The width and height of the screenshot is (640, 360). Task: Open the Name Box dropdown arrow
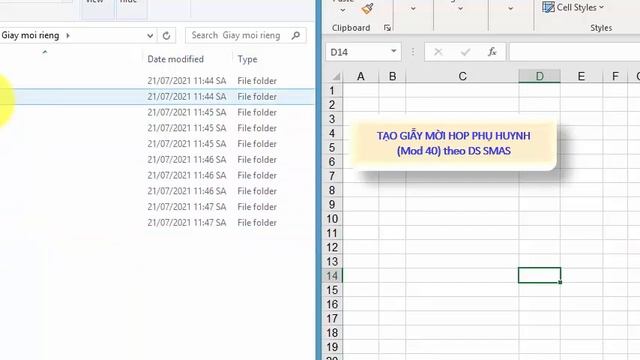click(x=393, y=51)
